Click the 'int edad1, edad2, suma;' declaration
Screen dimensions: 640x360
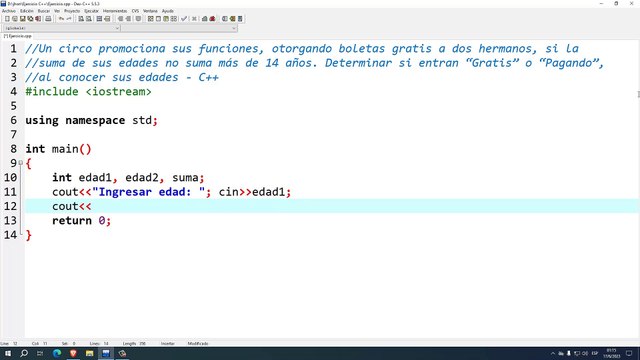coord(128,178)
